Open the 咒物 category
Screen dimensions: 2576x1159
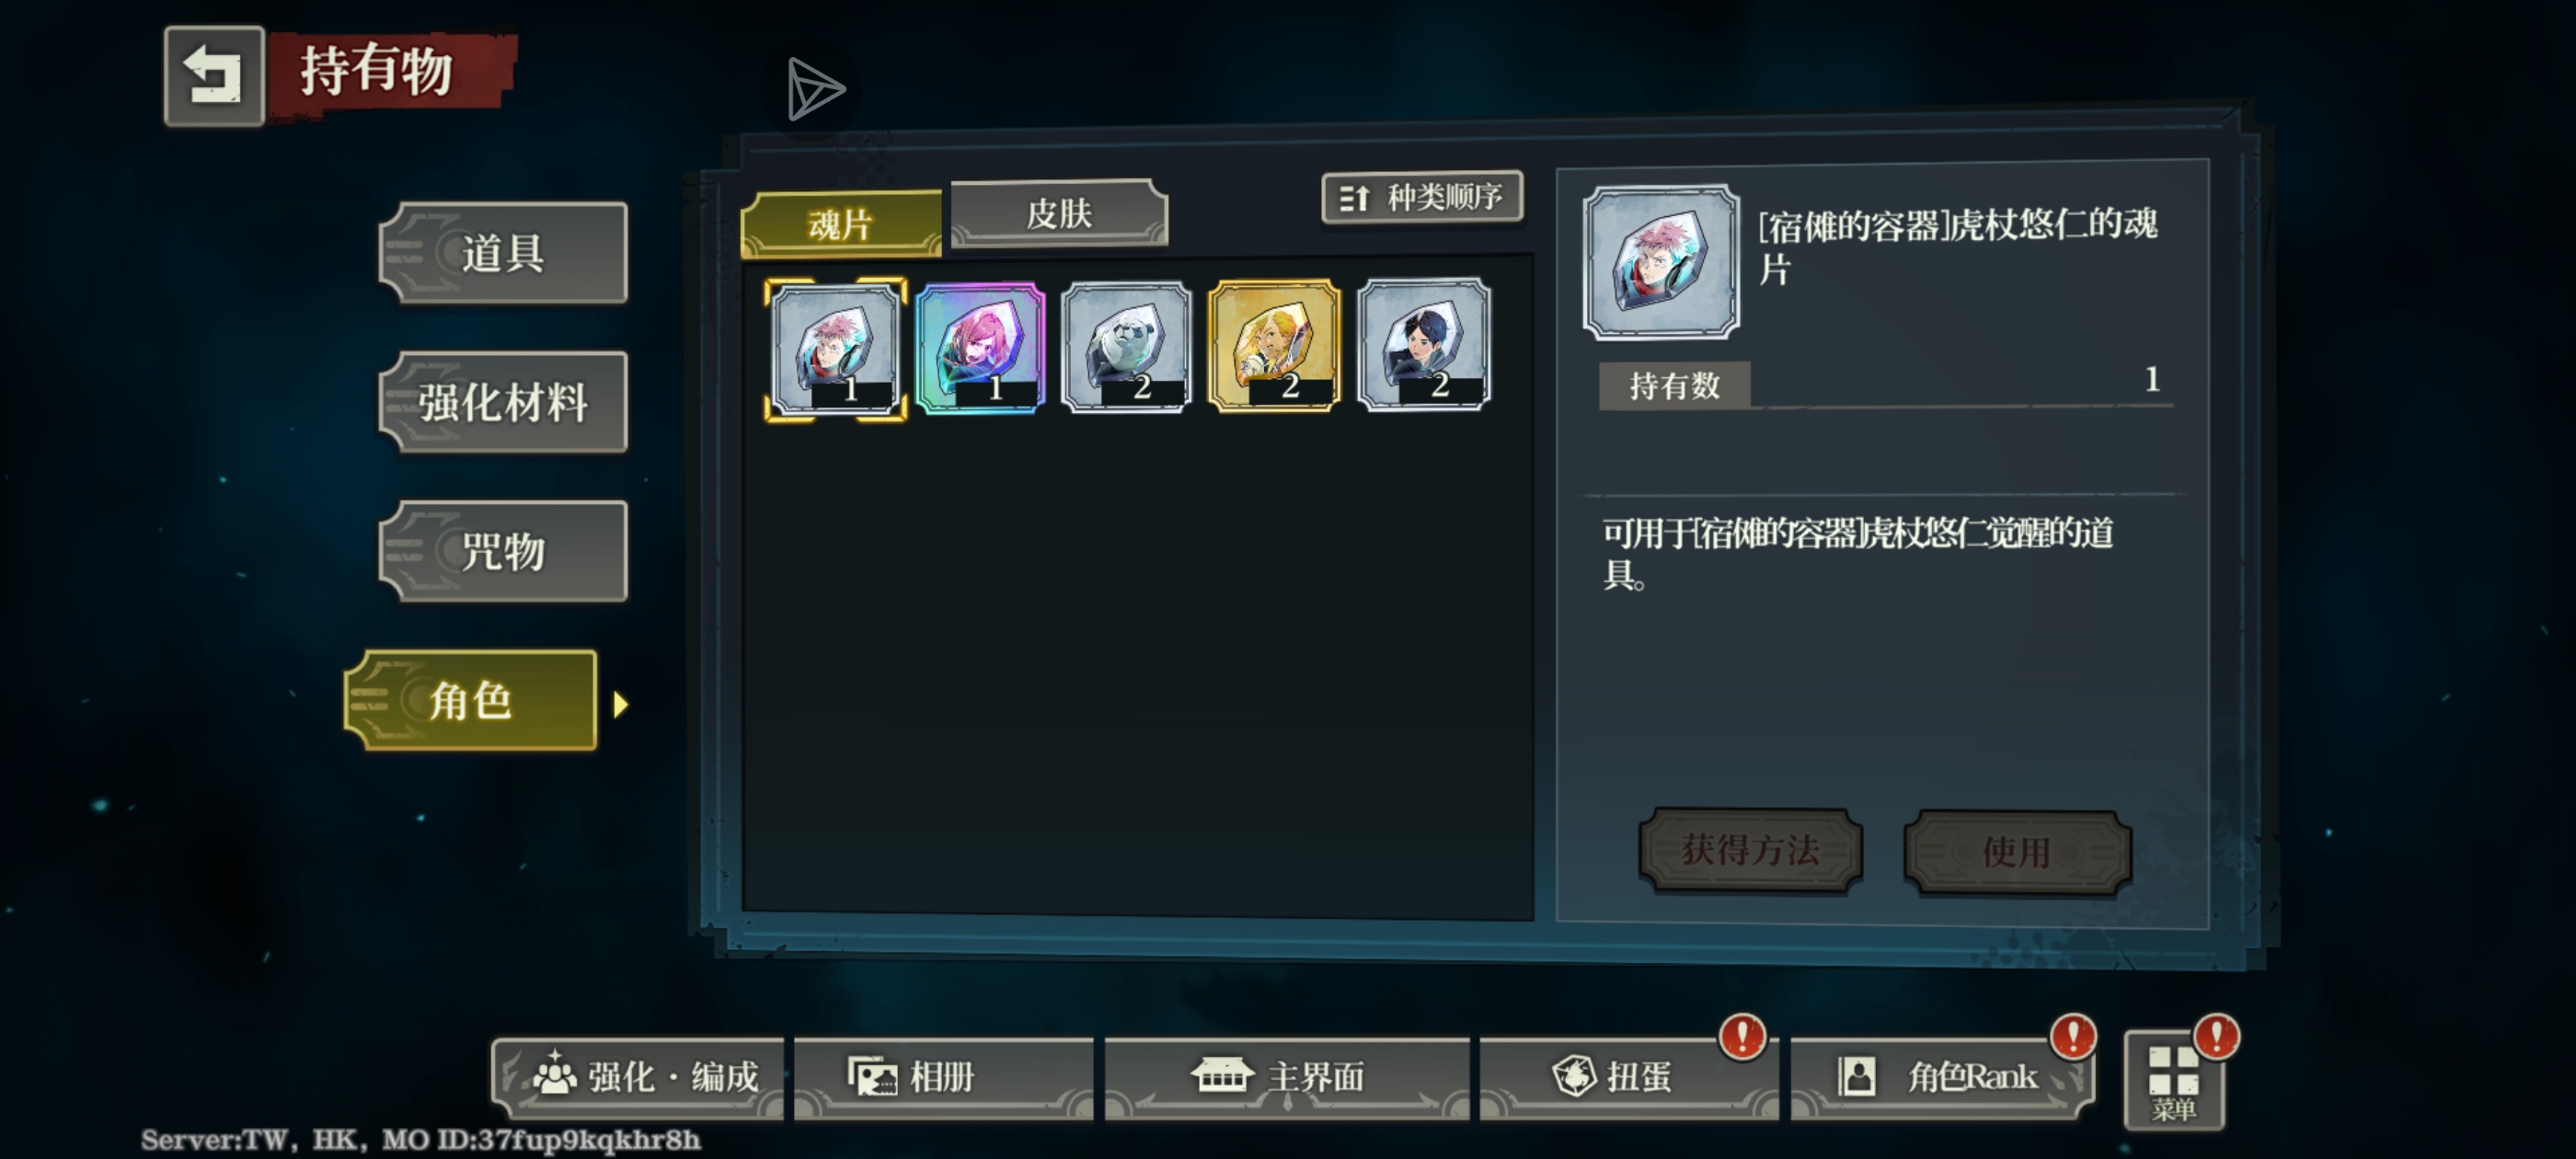tap(503, 551)
